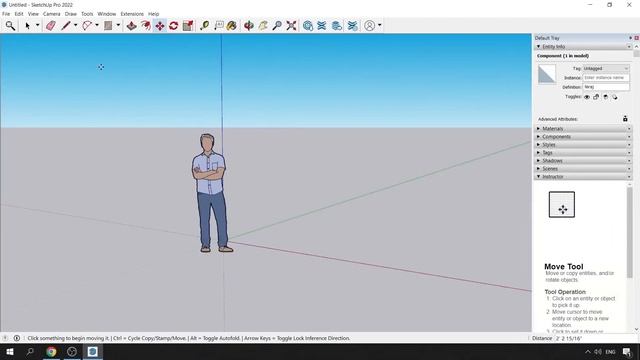Select the Select arrow tool
640x360 pixels.
tap(27, 26)
